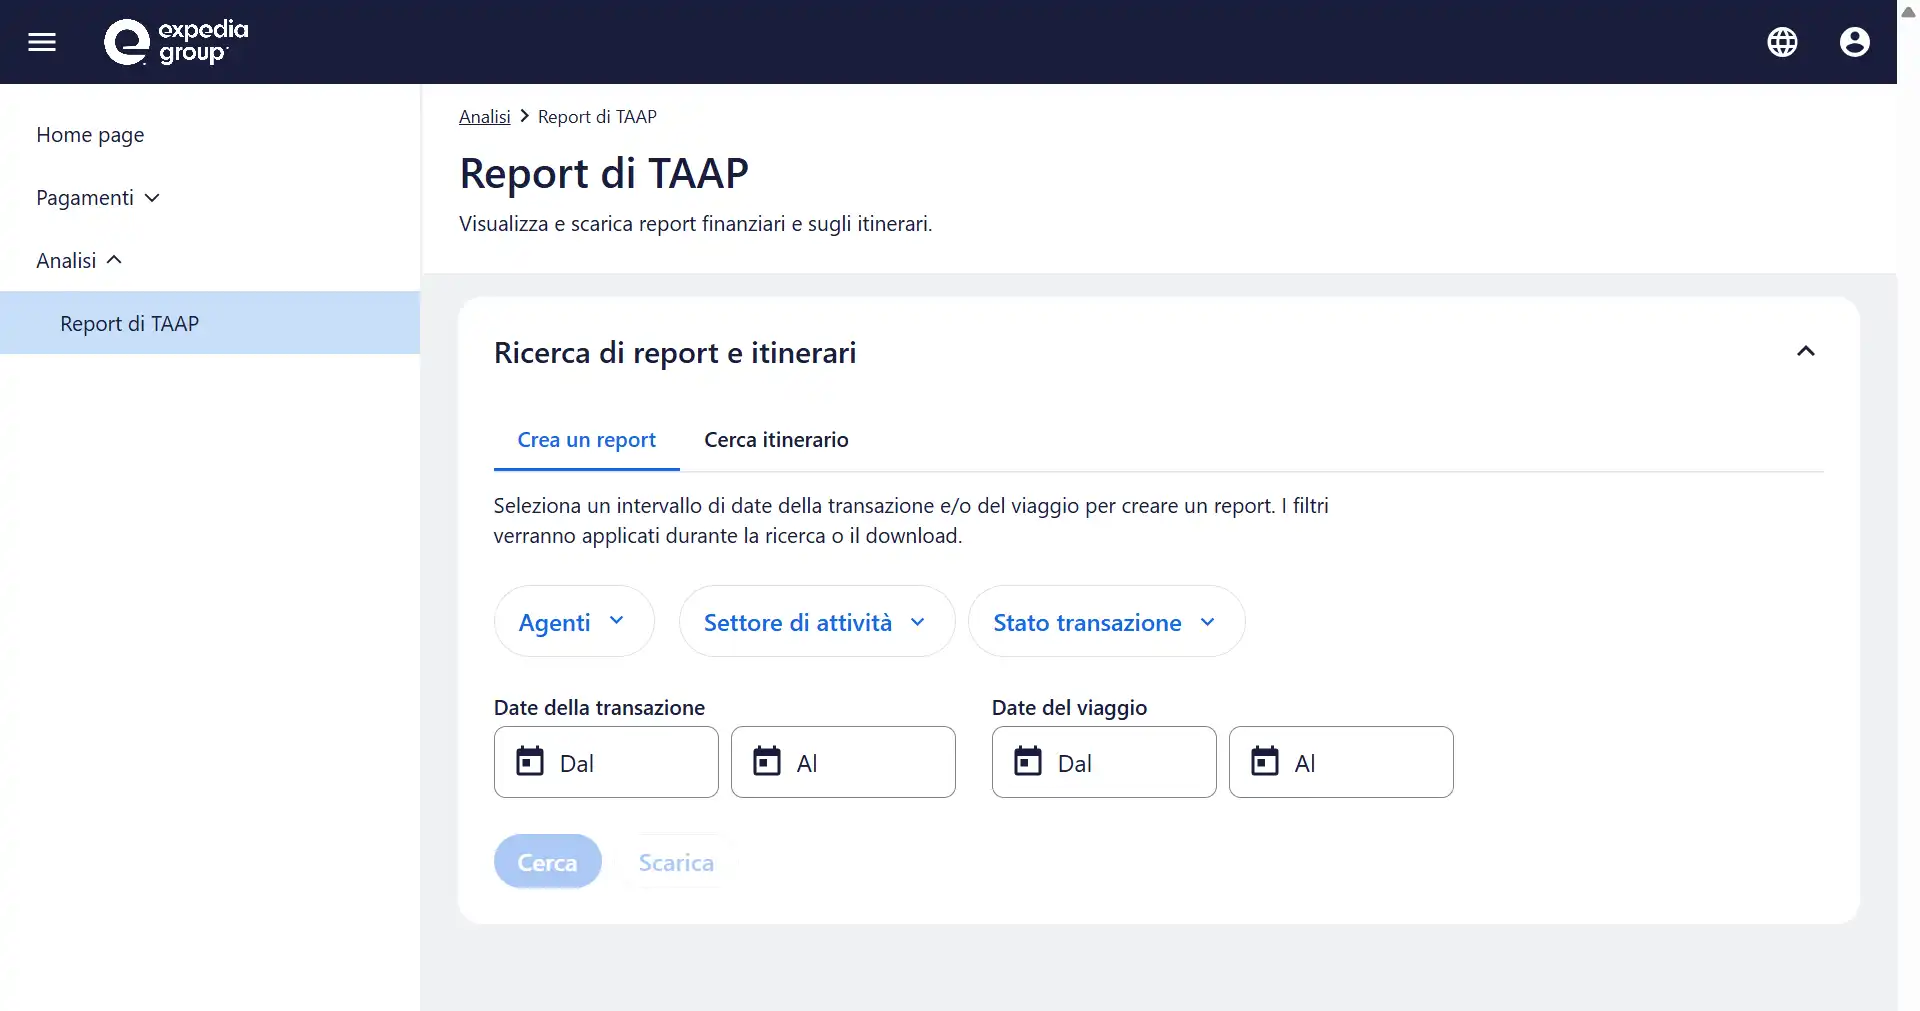
Task: Collapse the Ricerca di report e itinerari panel
Action: [x=1805, y=352]
